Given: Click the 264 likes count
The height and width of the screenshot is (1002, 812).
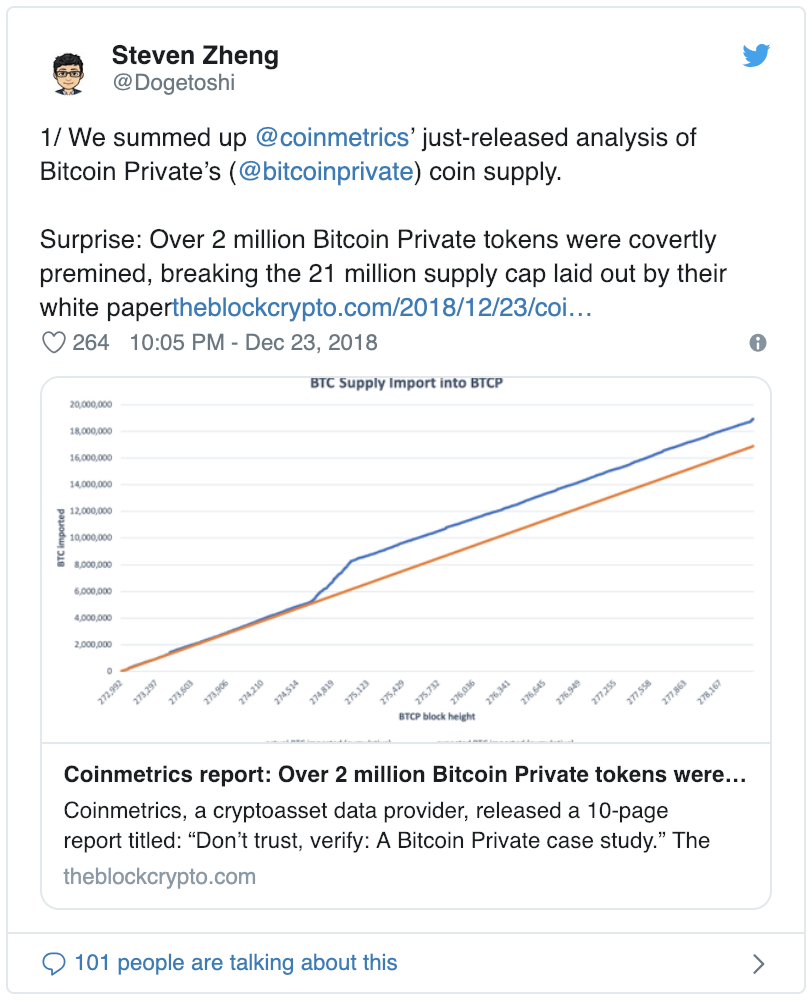Looking at the screenshot, I should click(x=91, y=343).
